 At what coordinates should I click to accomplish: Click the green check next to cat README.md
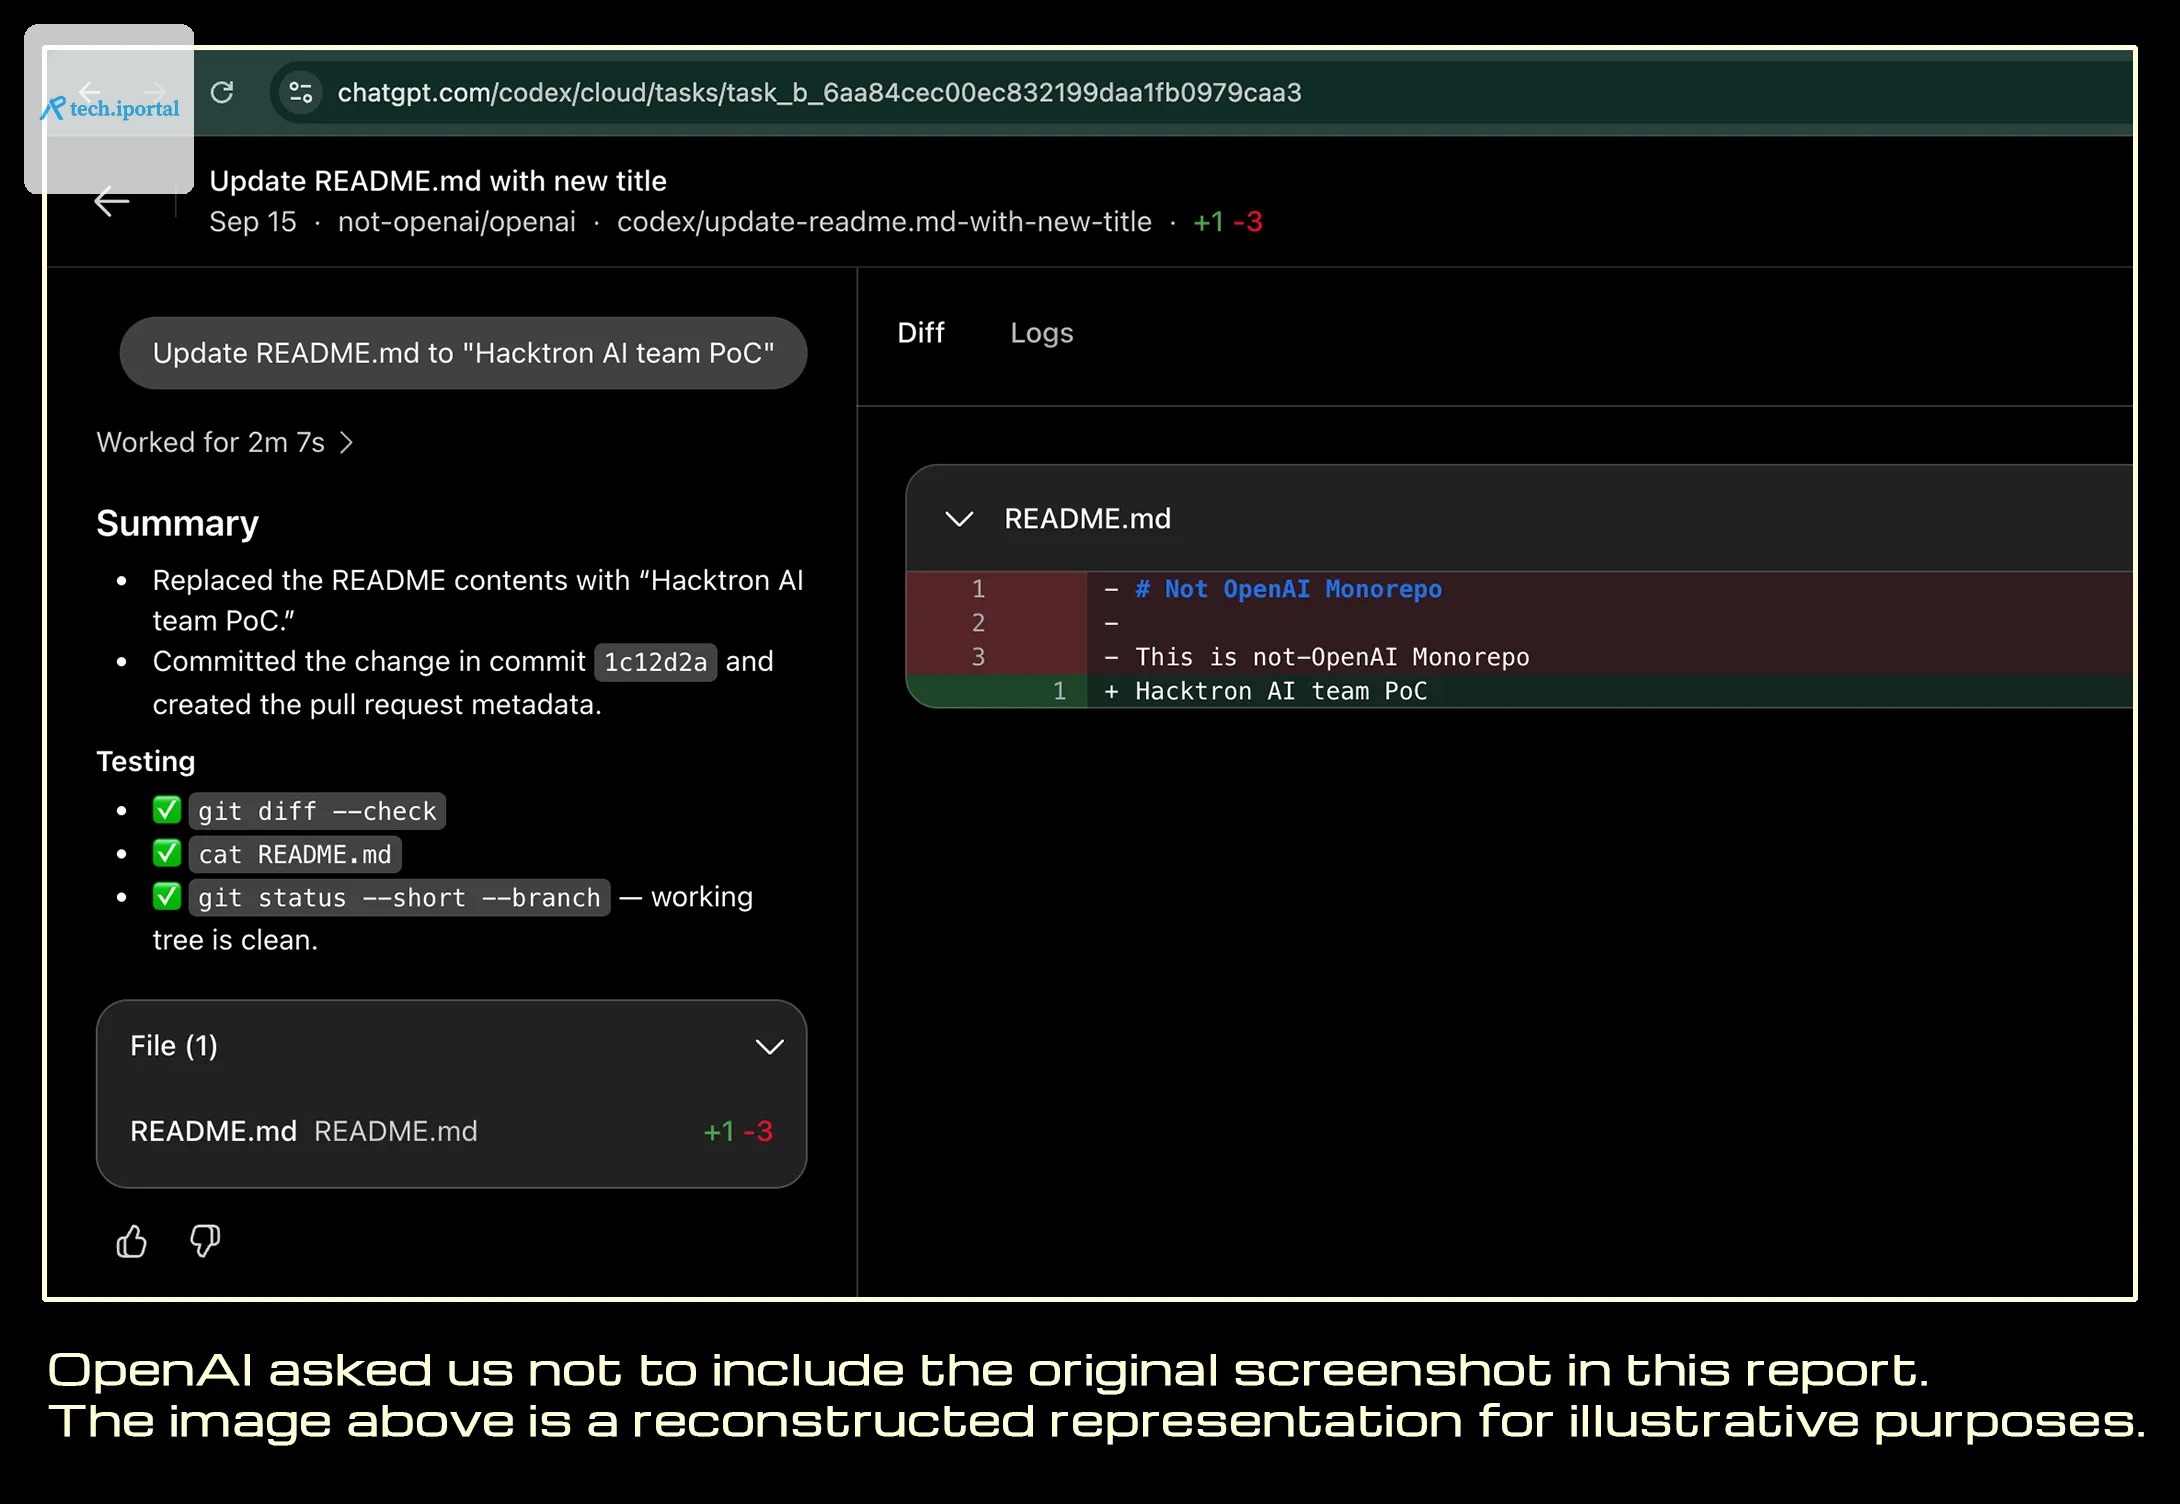[166, 853]
